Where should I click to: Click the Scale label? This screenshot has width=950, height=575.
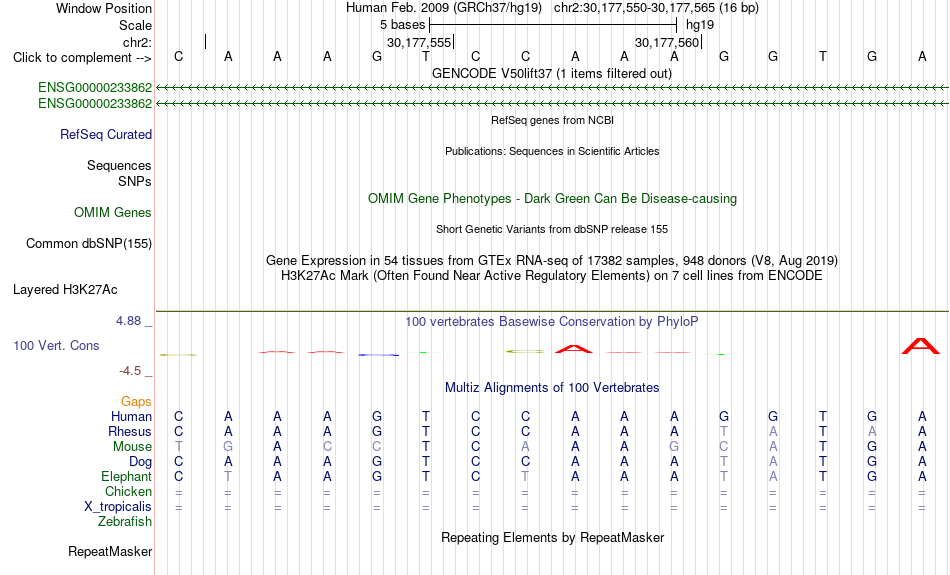135,25
